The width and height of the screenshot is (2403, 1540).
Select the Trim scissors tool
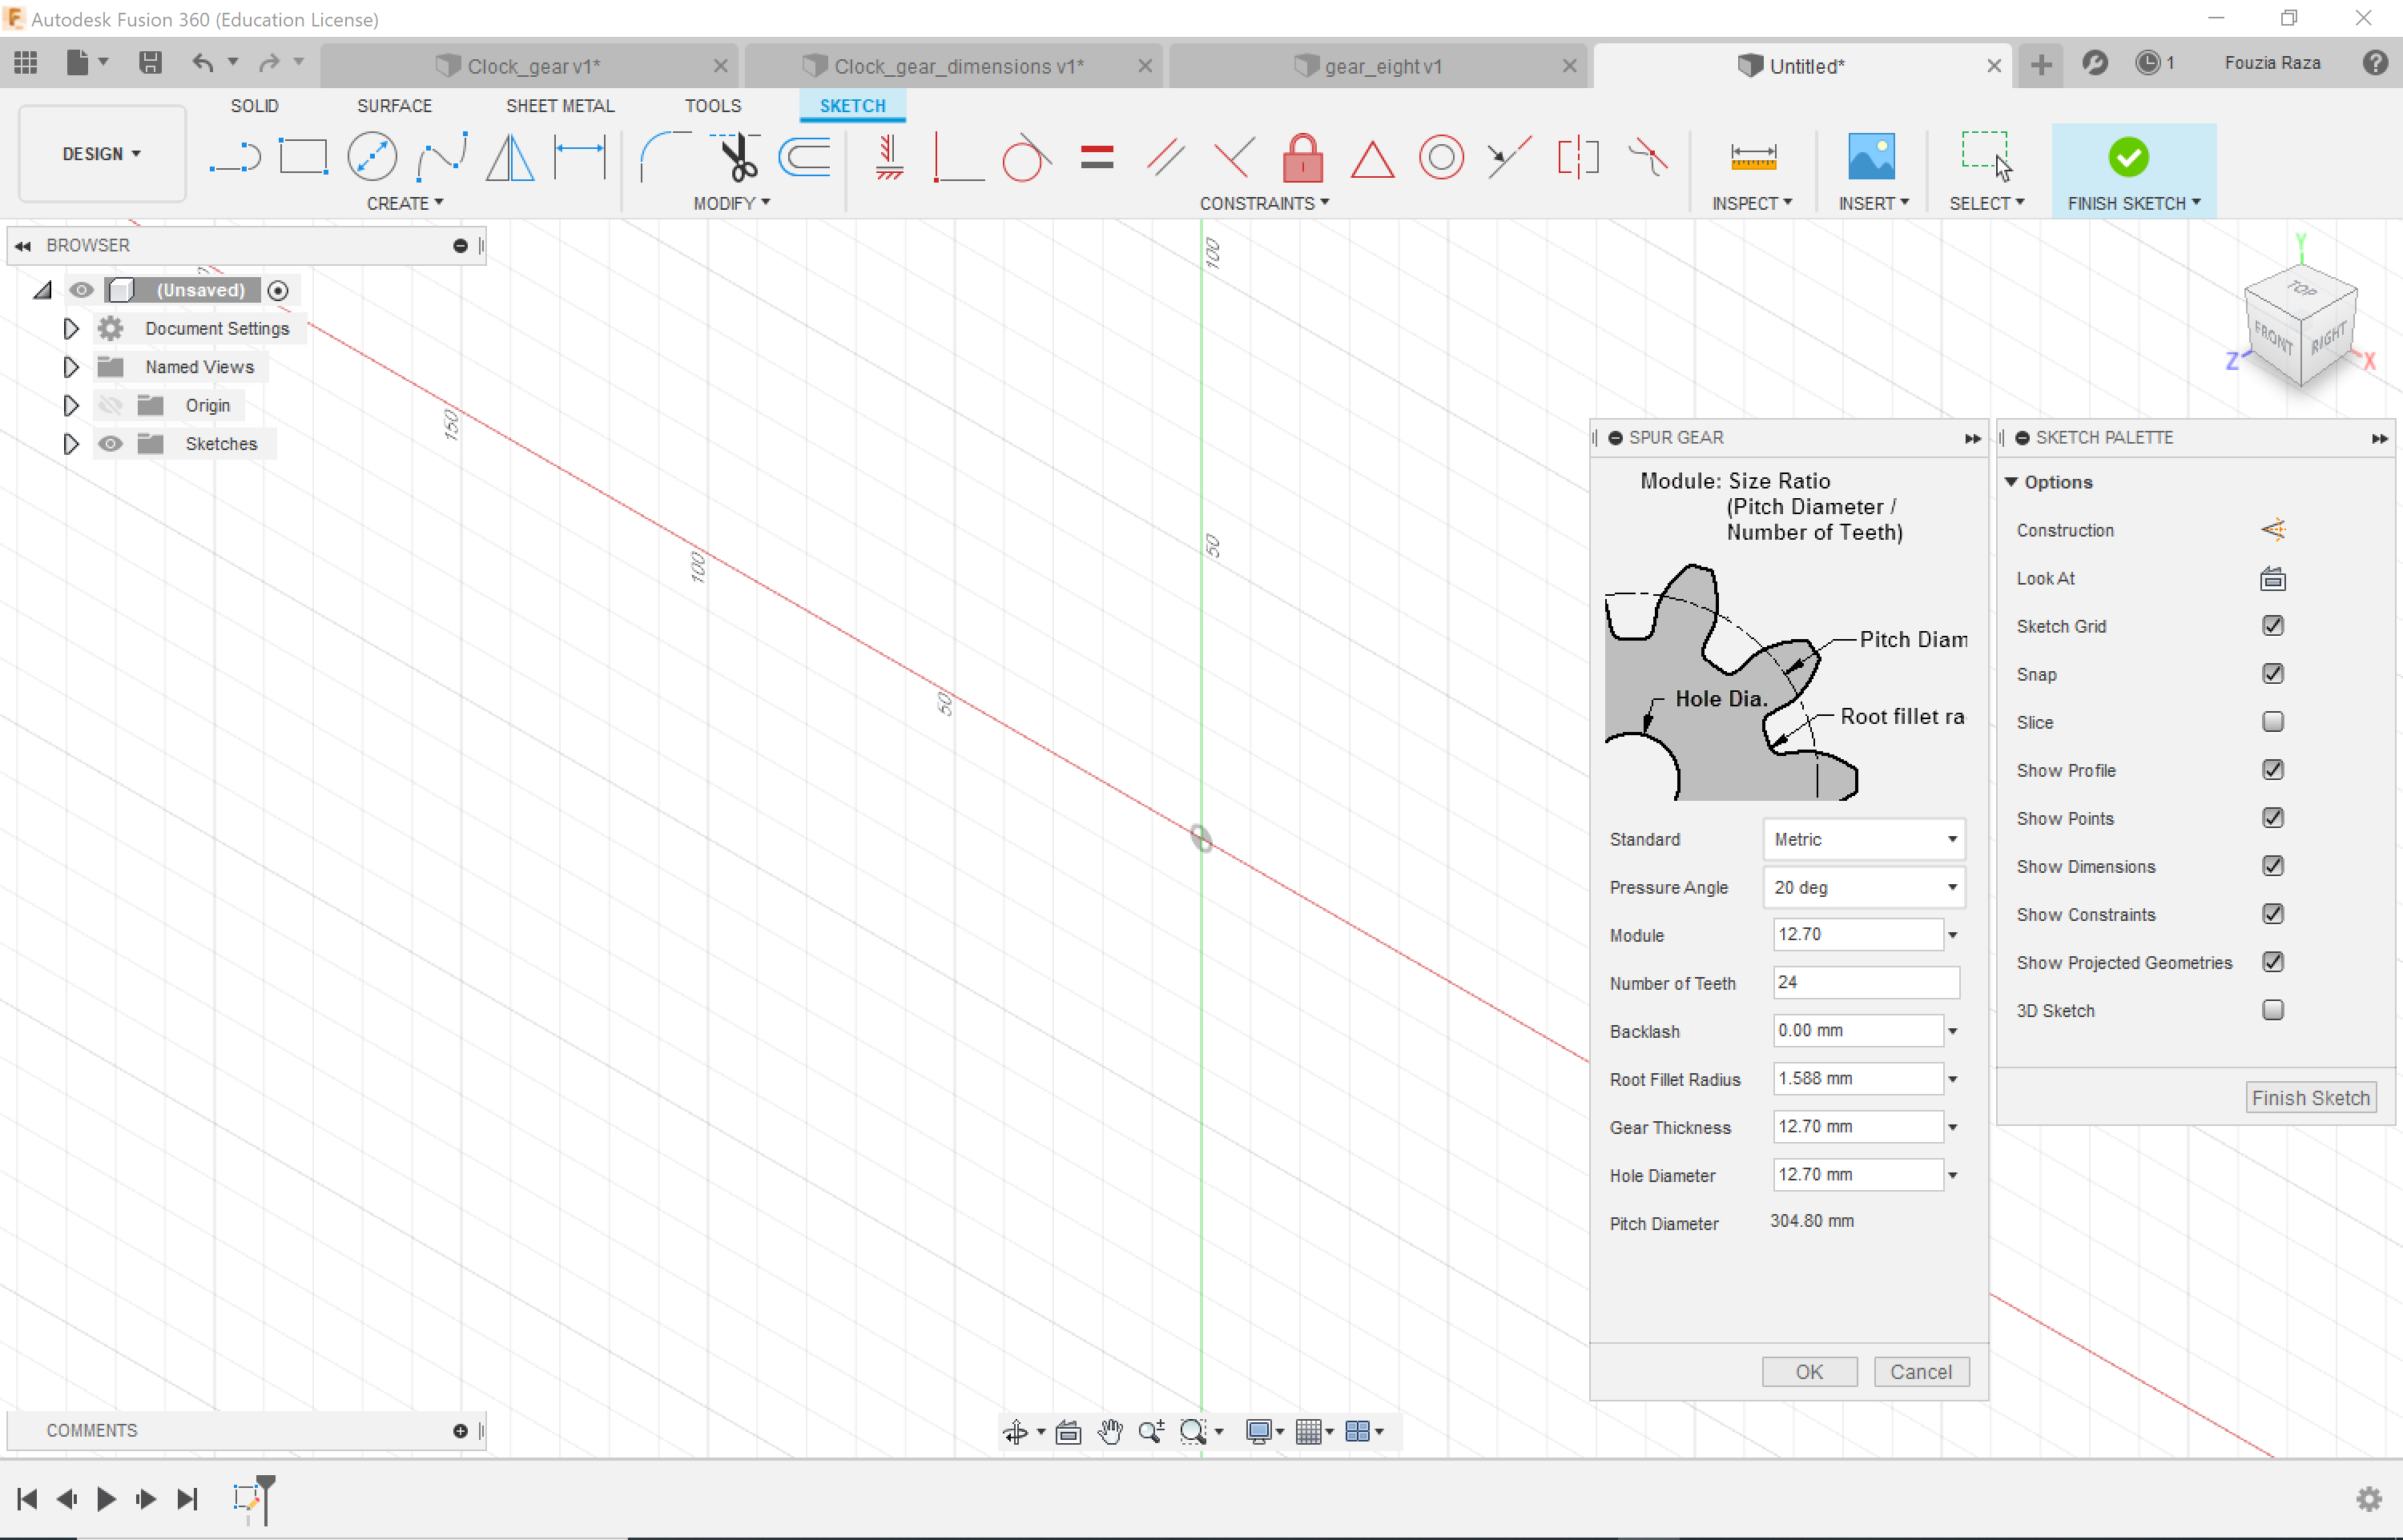(738, 157)
